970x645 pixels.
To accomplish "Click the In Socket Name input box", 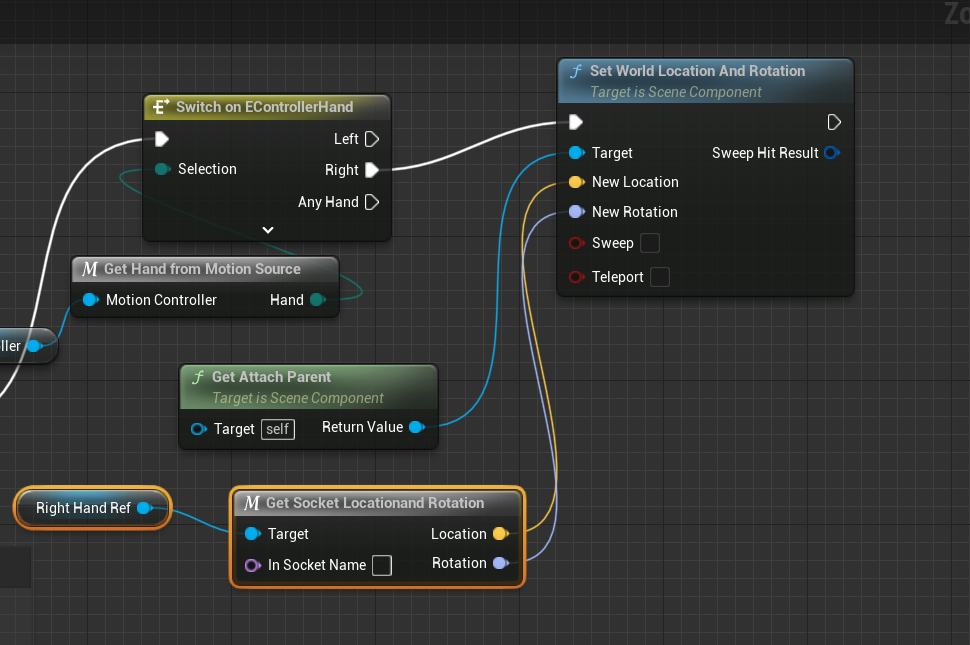I will [x=381, y=565].
